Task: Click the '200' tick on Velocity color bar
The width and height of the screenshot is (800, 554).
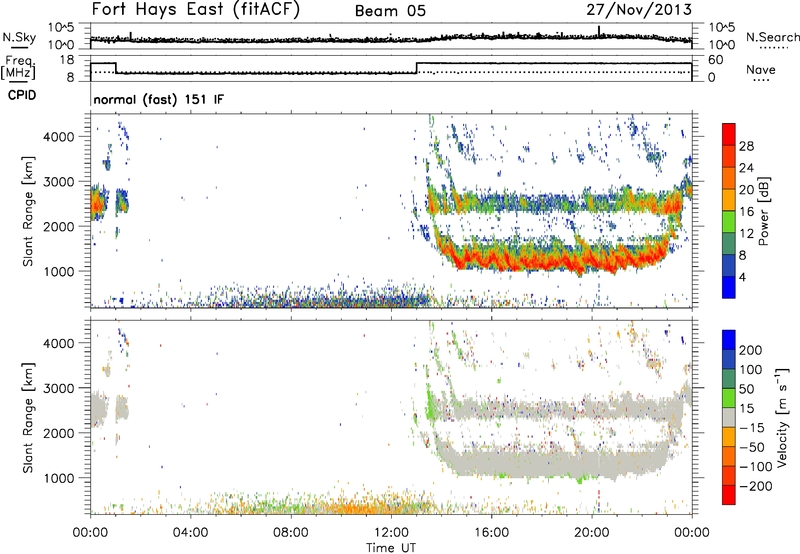Action: click(x=751, y=350)
